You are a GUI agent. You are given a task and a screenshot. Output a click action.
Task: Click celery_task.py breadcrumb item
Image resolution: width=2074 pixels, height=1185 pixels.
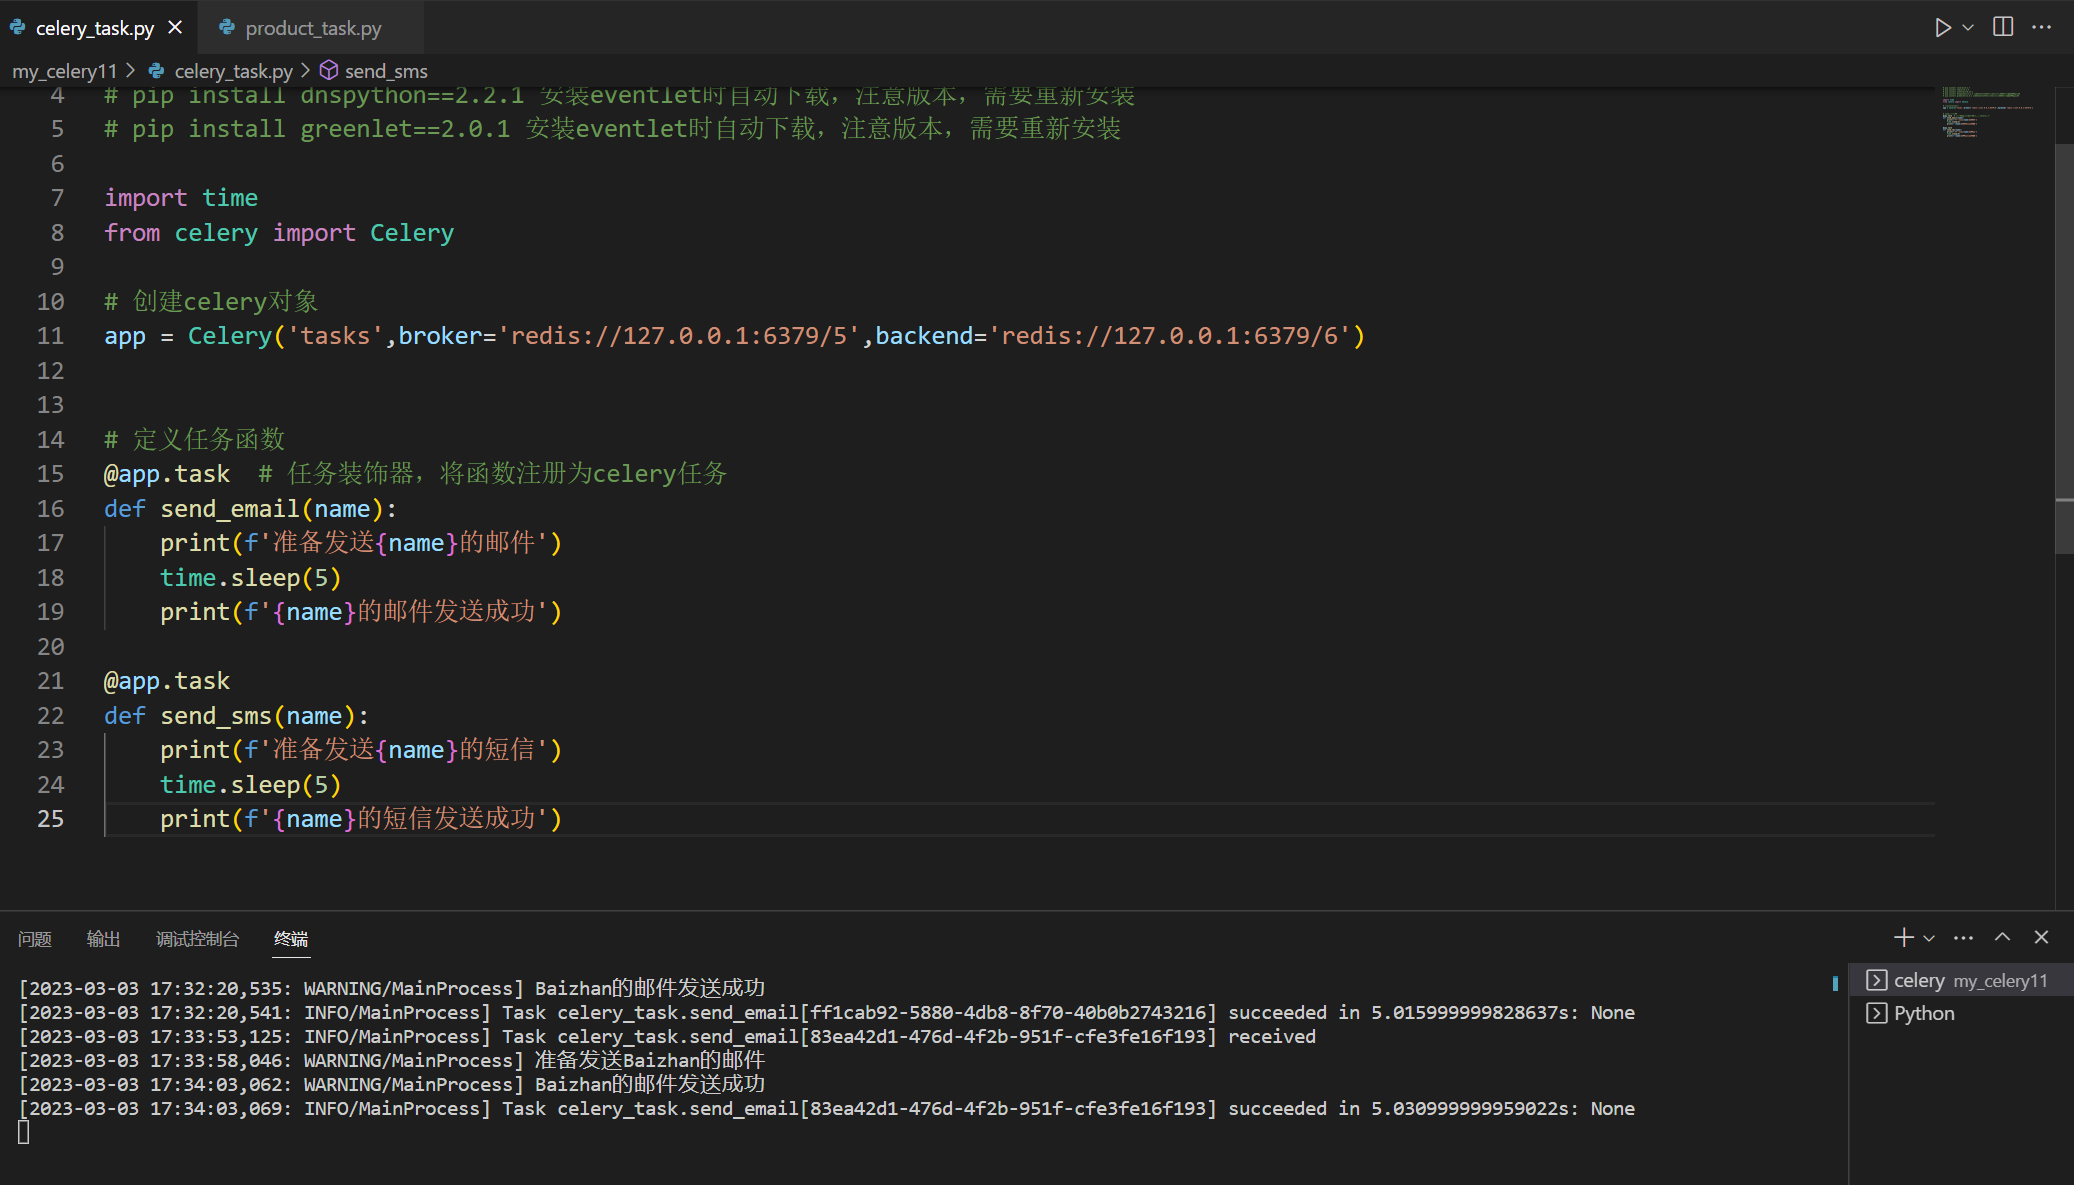pyautogui.click(x=233, y=71)
